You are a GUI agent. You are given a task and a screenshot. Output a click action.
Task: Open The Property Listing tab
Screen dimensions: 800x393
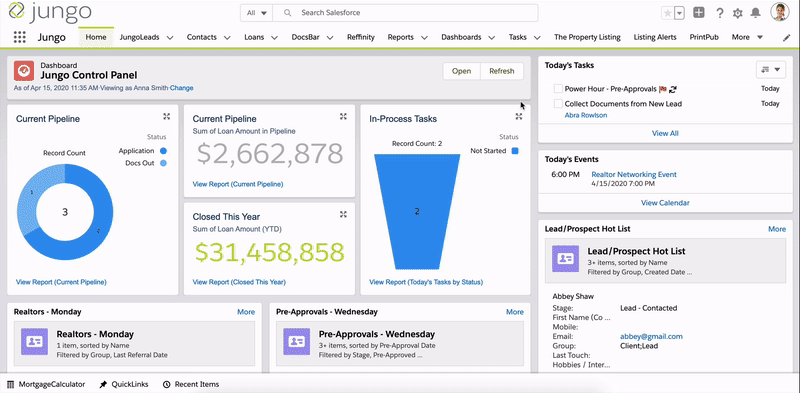[x=587, y=37]
